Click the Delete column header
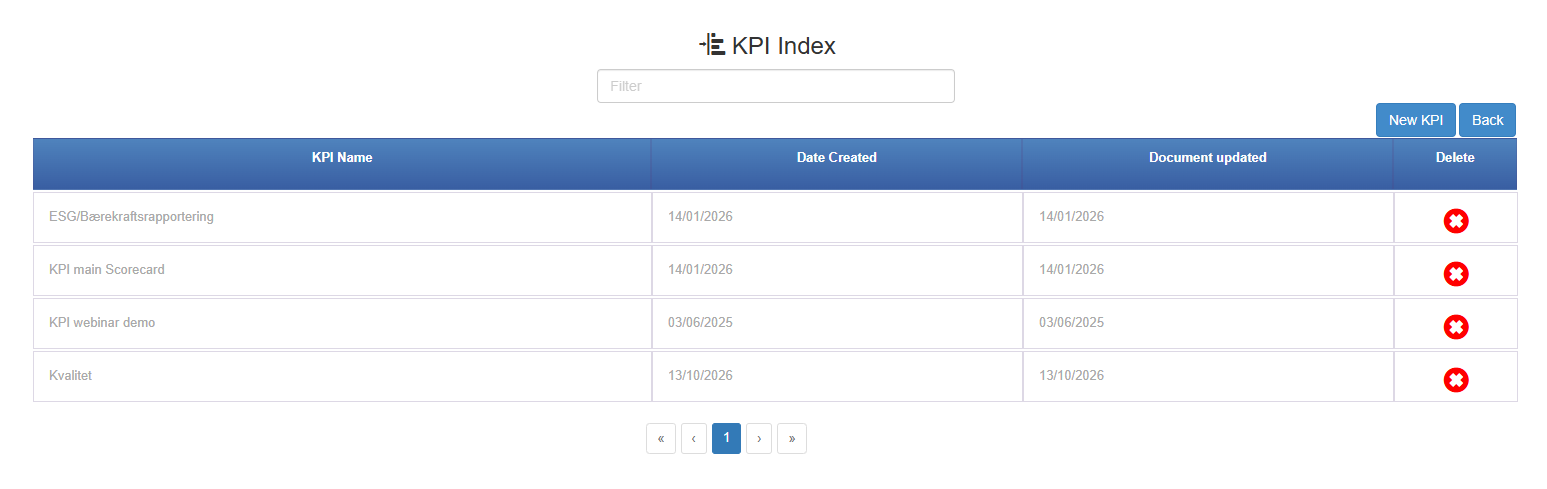The height and width of the screenshot is (489, 1547). 1455,164
